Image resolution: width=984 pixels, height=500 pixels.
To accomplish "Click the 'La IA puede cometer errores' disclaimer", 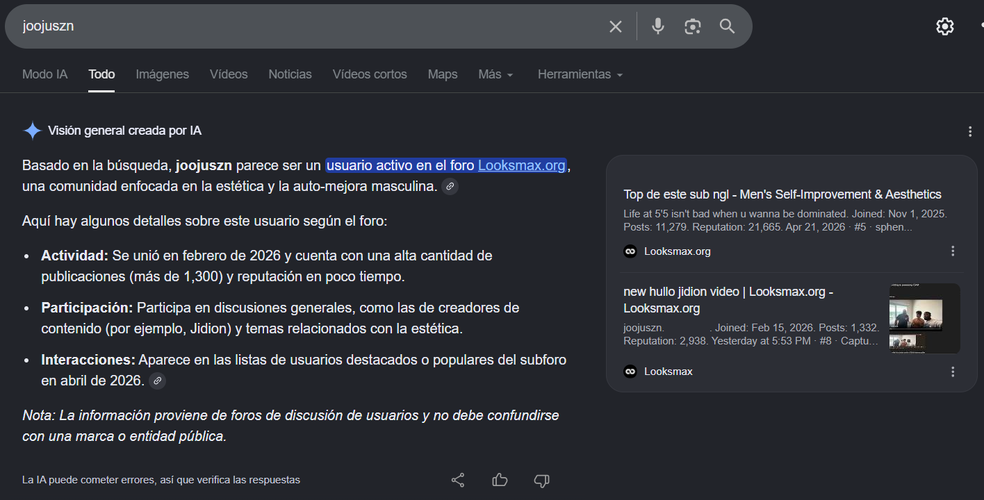I will pos(161,480).
